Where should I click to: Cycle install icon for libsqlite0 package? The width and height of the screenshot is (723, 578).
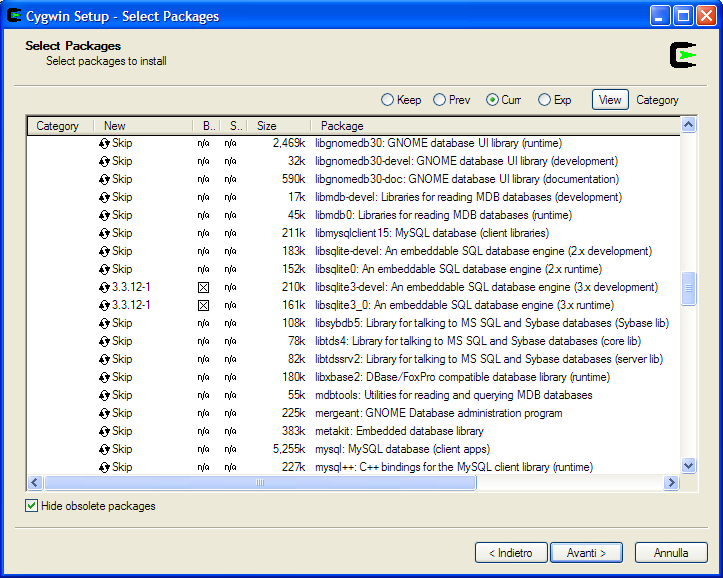pyautogui.click(x=104, y=269)
